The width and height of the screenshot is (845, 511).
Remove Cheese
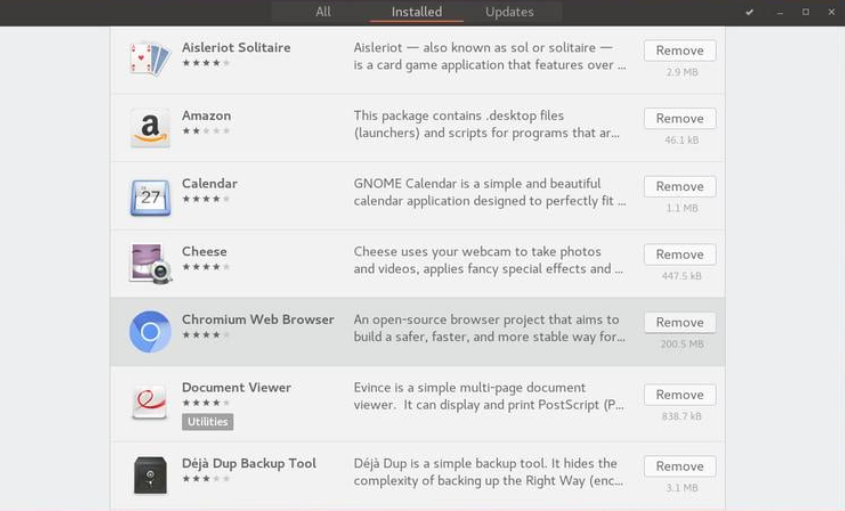[680, 254]
